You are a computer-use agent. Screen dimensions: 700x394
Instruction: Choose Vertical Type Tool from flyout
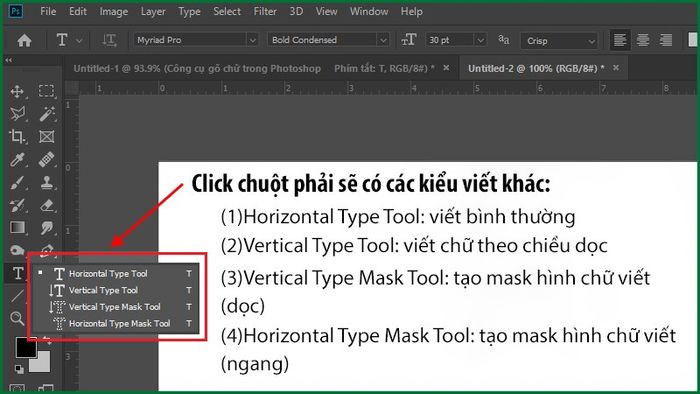coord(117,290)
